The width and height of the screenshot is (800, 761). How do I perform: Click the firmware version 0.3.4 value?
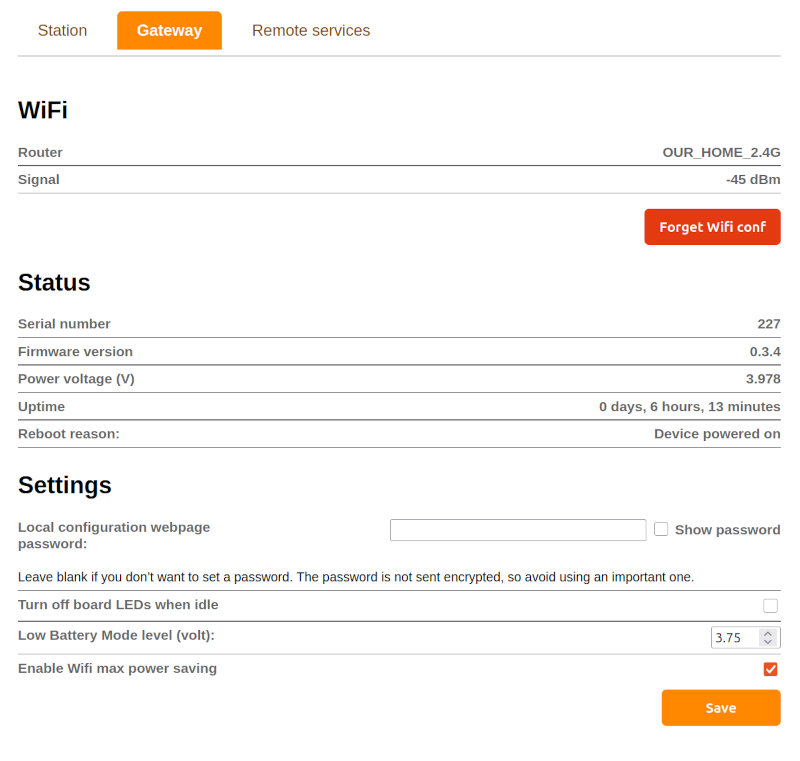[765, 352]
